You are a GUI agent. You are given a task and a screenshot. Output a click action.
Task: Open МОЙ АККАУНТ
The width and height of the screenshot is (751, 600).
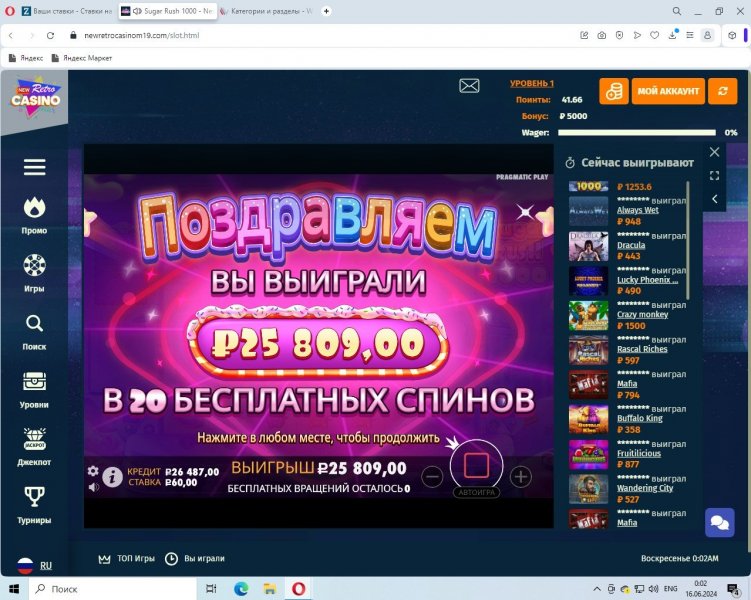coord(668,91)
